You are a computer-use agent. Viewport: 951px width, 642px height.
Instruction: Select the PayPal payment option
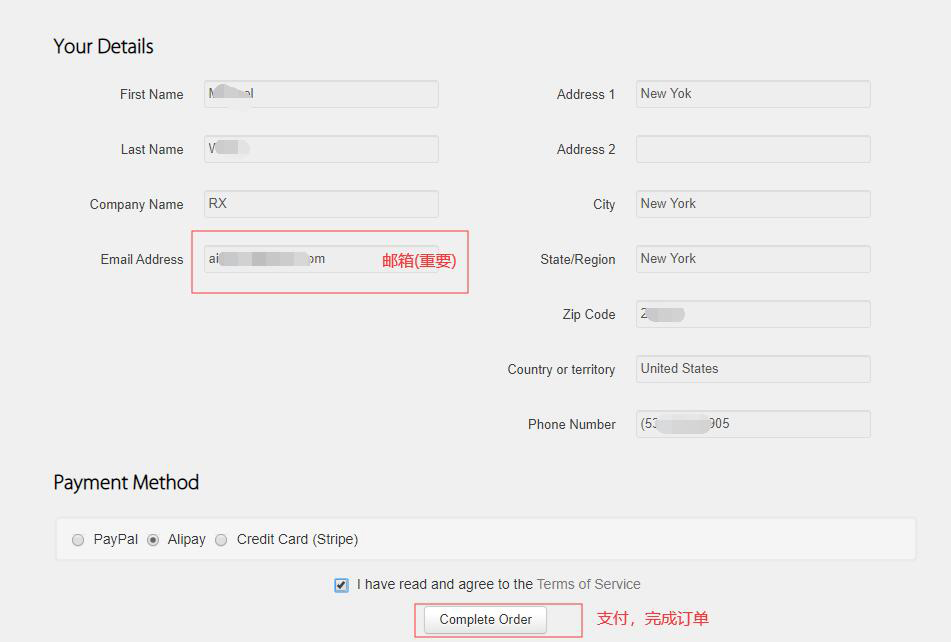click(x=78, y=540)
